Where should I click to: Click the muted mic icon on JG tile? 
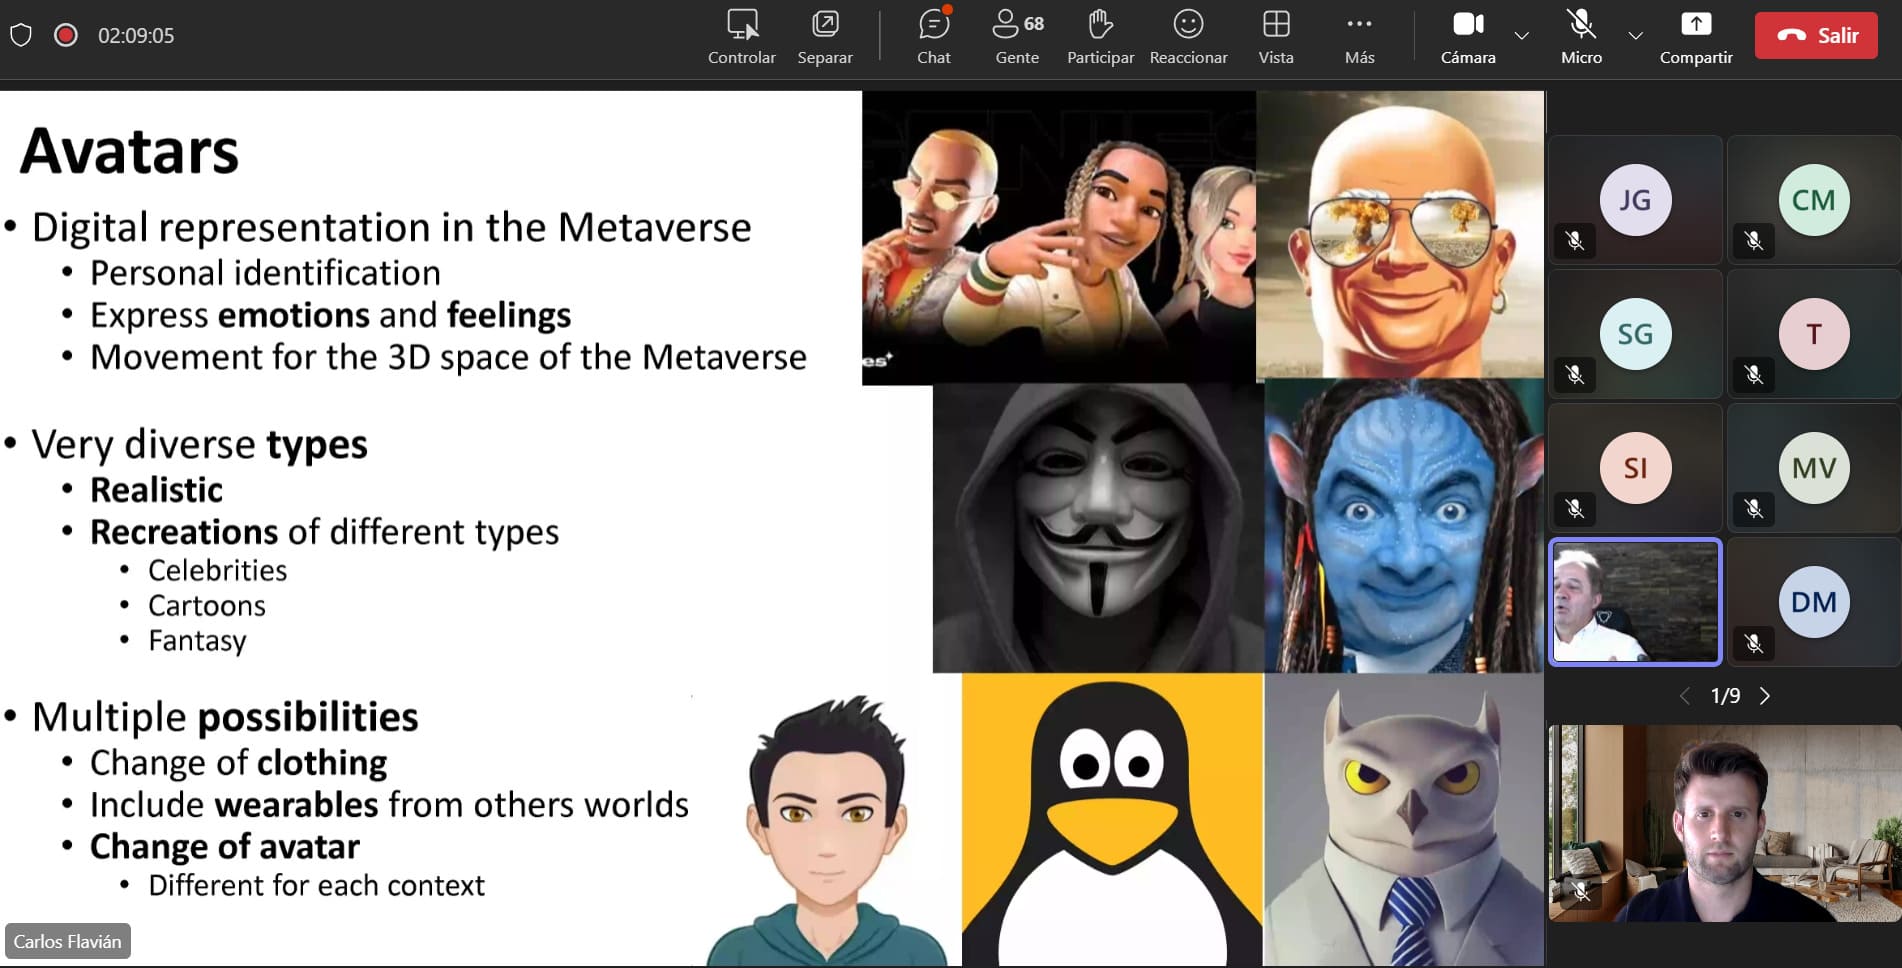click(x=1575, y=241)
